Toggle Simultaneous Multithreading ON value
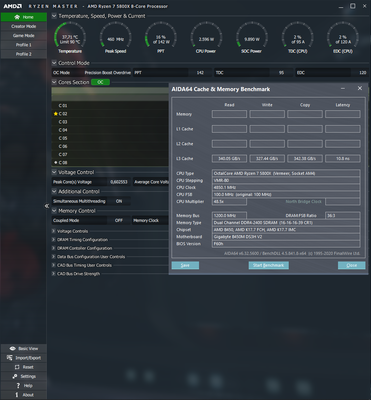Viewport: 371px width, 400px height. (x=119, y=201)
